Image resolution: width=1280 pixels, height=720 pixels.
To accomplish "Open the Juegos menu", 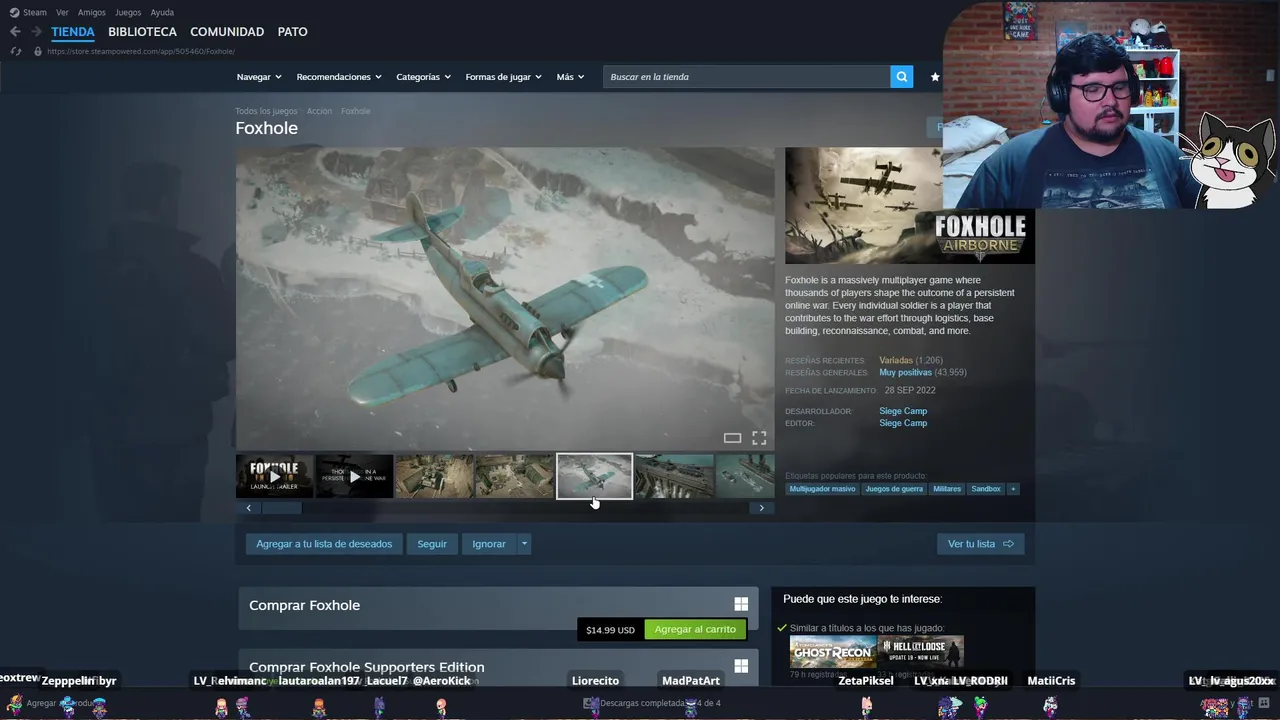I will coord(128,12).
